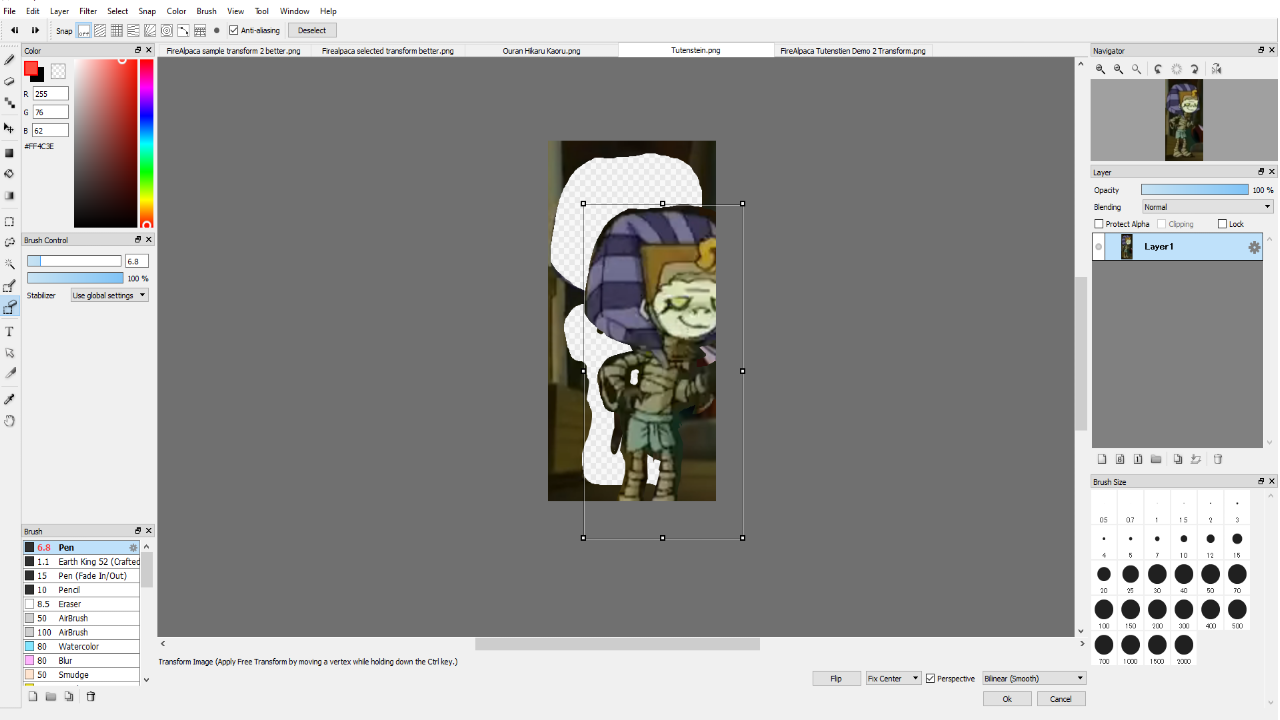The height and width of the screenshot is (720, 1280).
Task: Switch to the Tutenstein.png tab
Action: [696, 50]
